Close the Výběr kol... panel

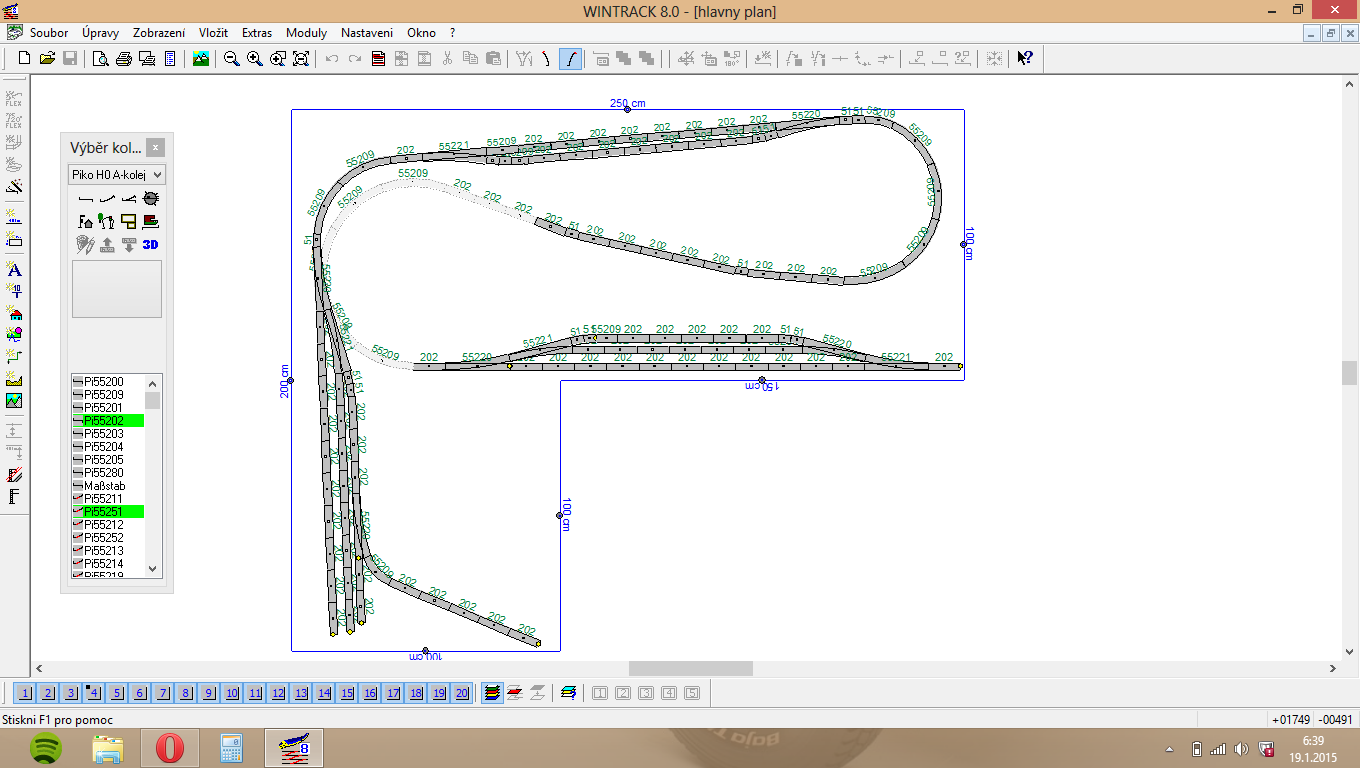click(x=155, y=148)
